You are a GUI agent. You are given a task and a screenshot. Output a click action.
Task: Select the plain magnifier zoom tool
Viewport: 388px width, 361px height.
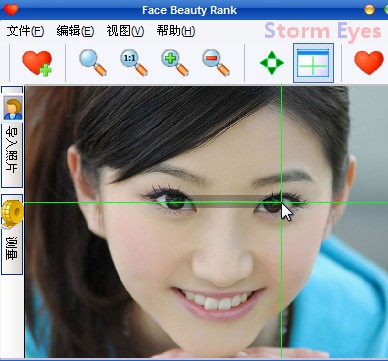click(93, 63)
